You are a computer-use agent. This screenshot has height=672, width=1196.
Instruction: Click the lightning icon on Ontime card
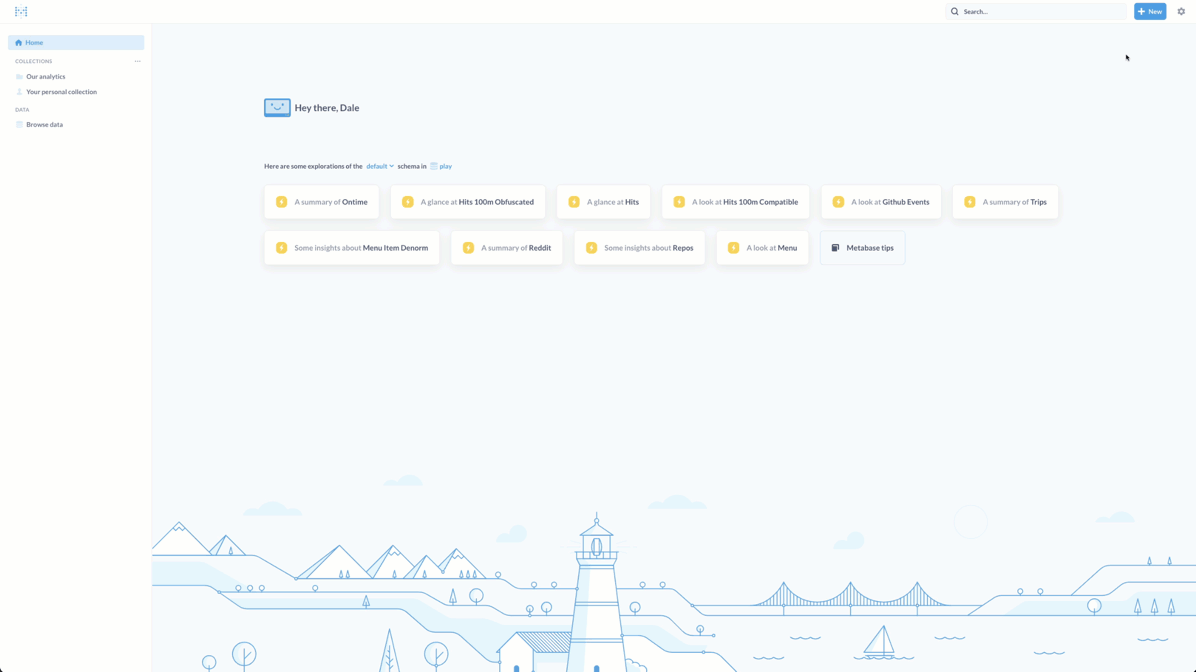tap(282, 202)
